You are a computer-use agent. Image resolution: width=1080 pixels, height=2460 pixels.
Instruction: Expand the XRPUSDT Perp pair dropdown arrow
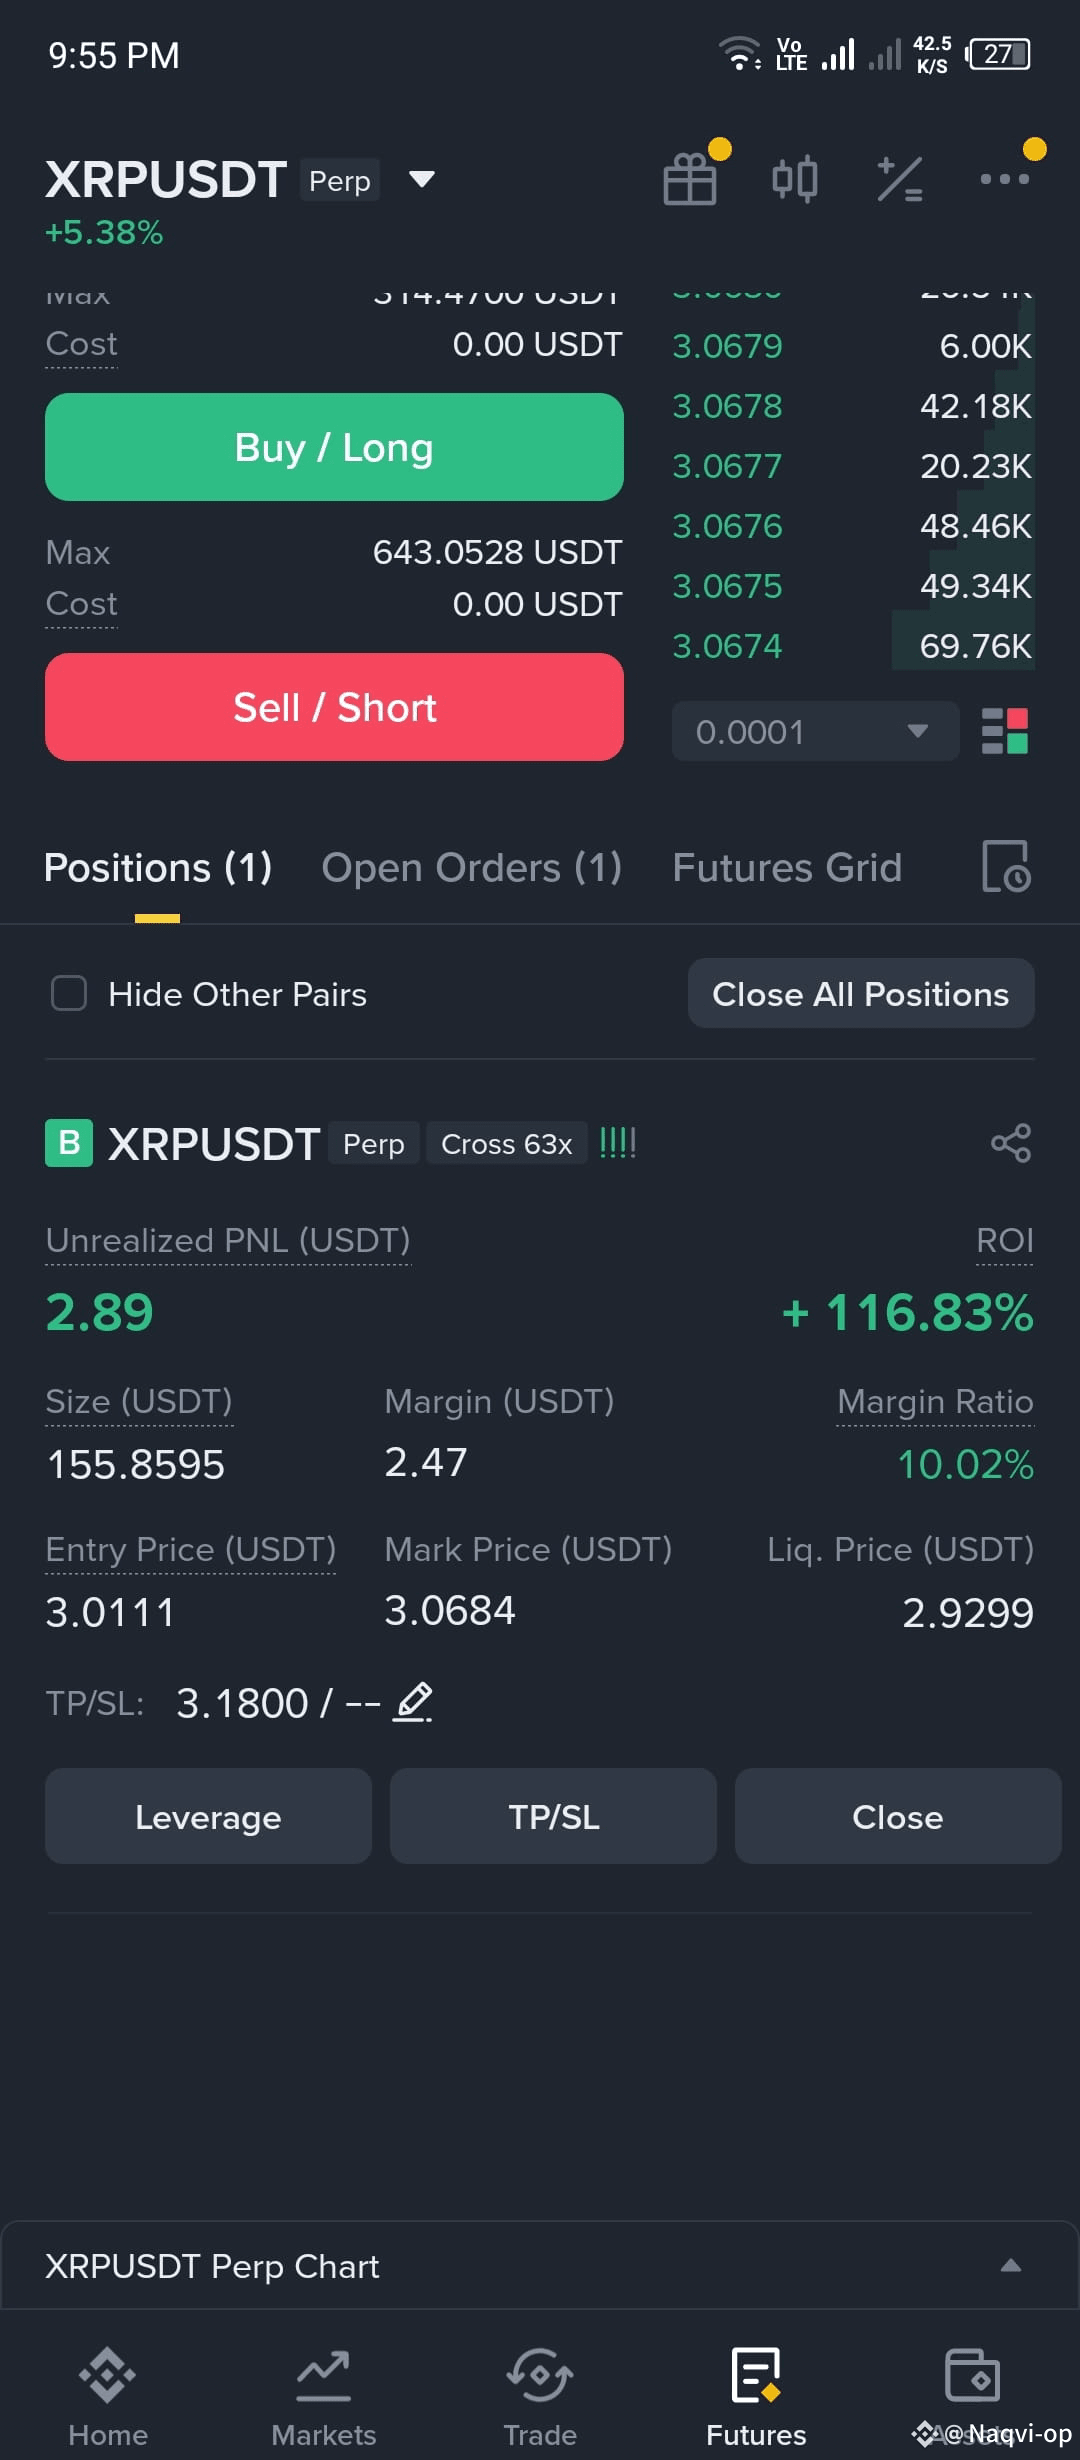pos(422,179)
